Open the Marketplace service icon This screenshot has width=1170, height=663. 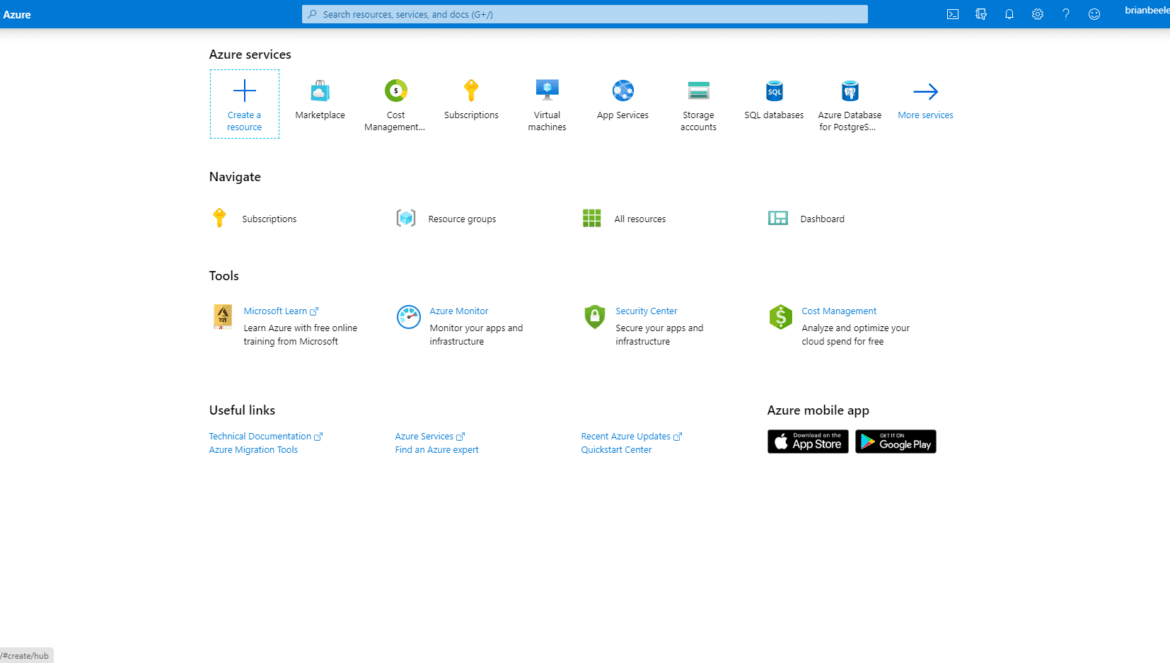(320, 91)
